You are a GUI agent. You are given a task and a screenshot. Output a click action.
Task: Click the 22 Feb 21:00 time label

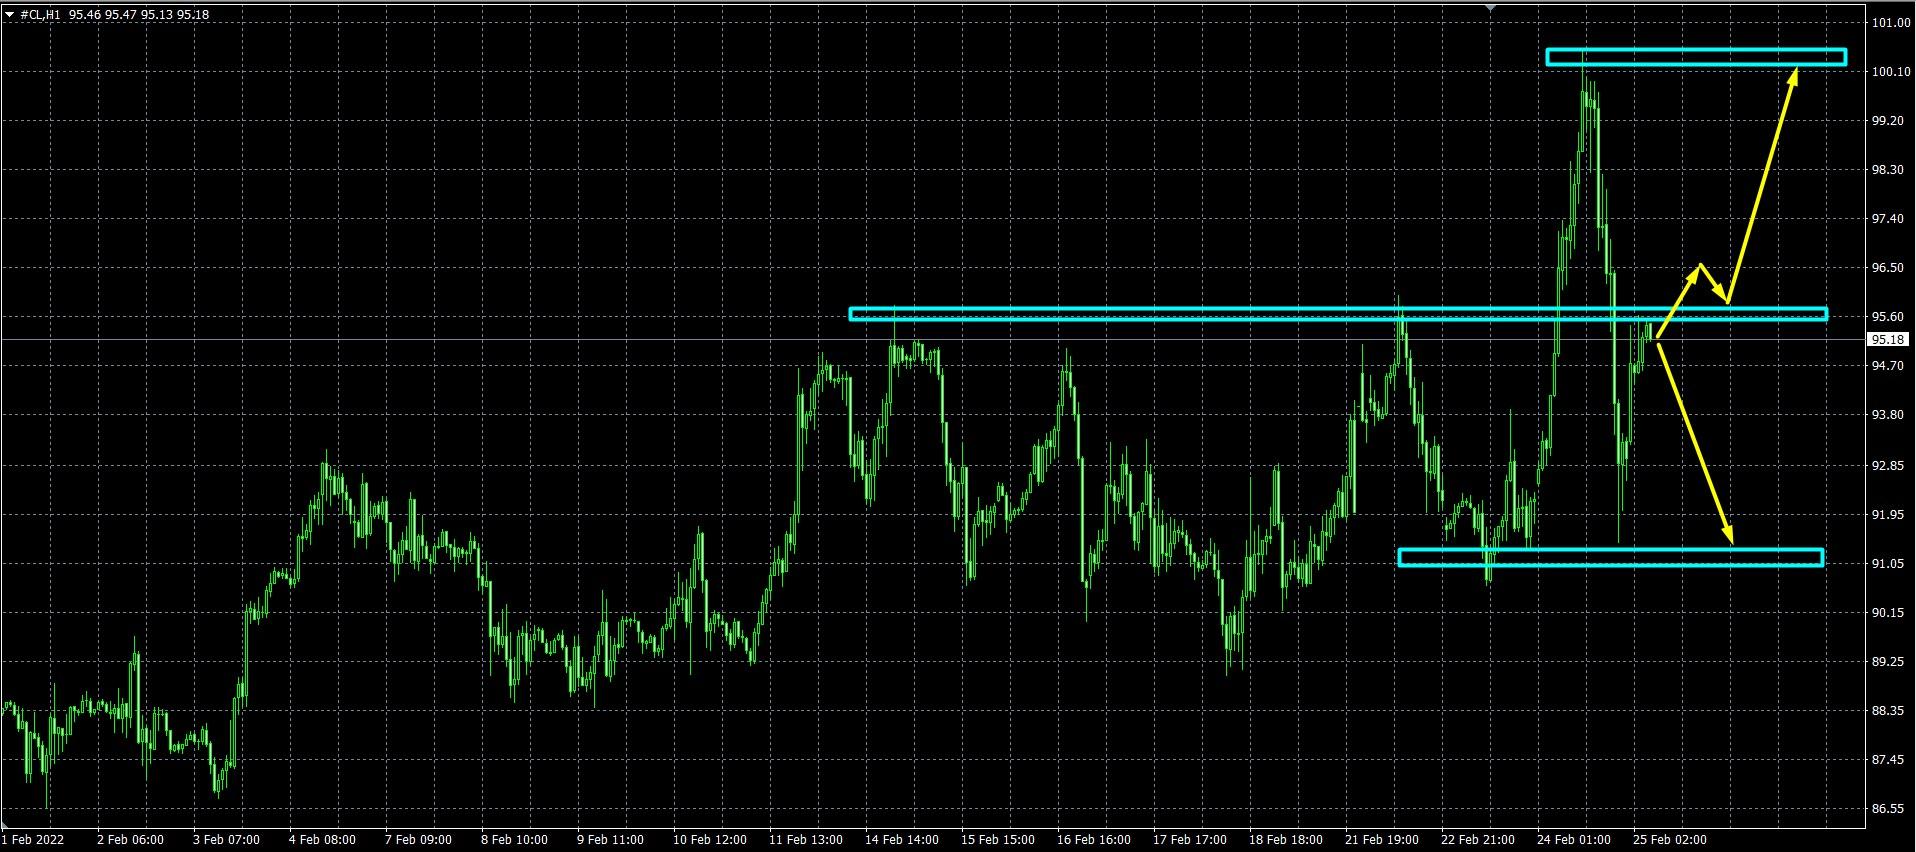1478,840
